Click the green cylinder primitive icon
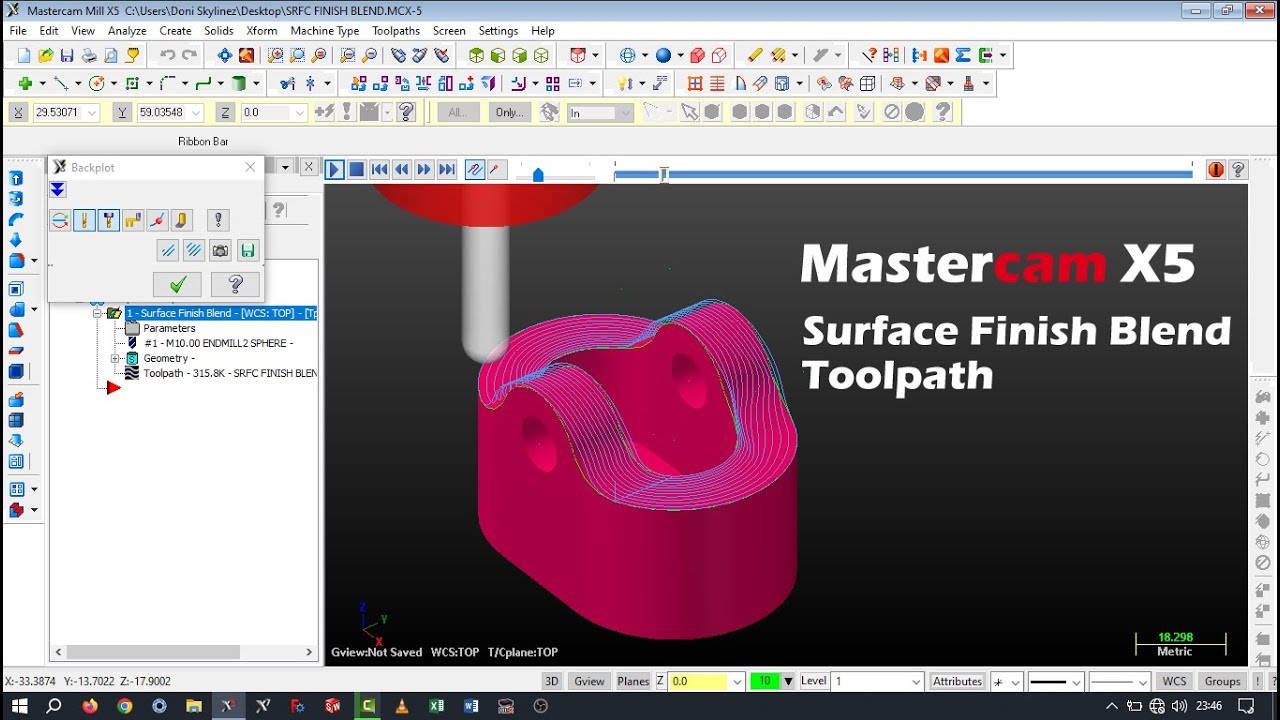Screen dimensions: 1280x720 pyautogui.click(x=239, y=84)
